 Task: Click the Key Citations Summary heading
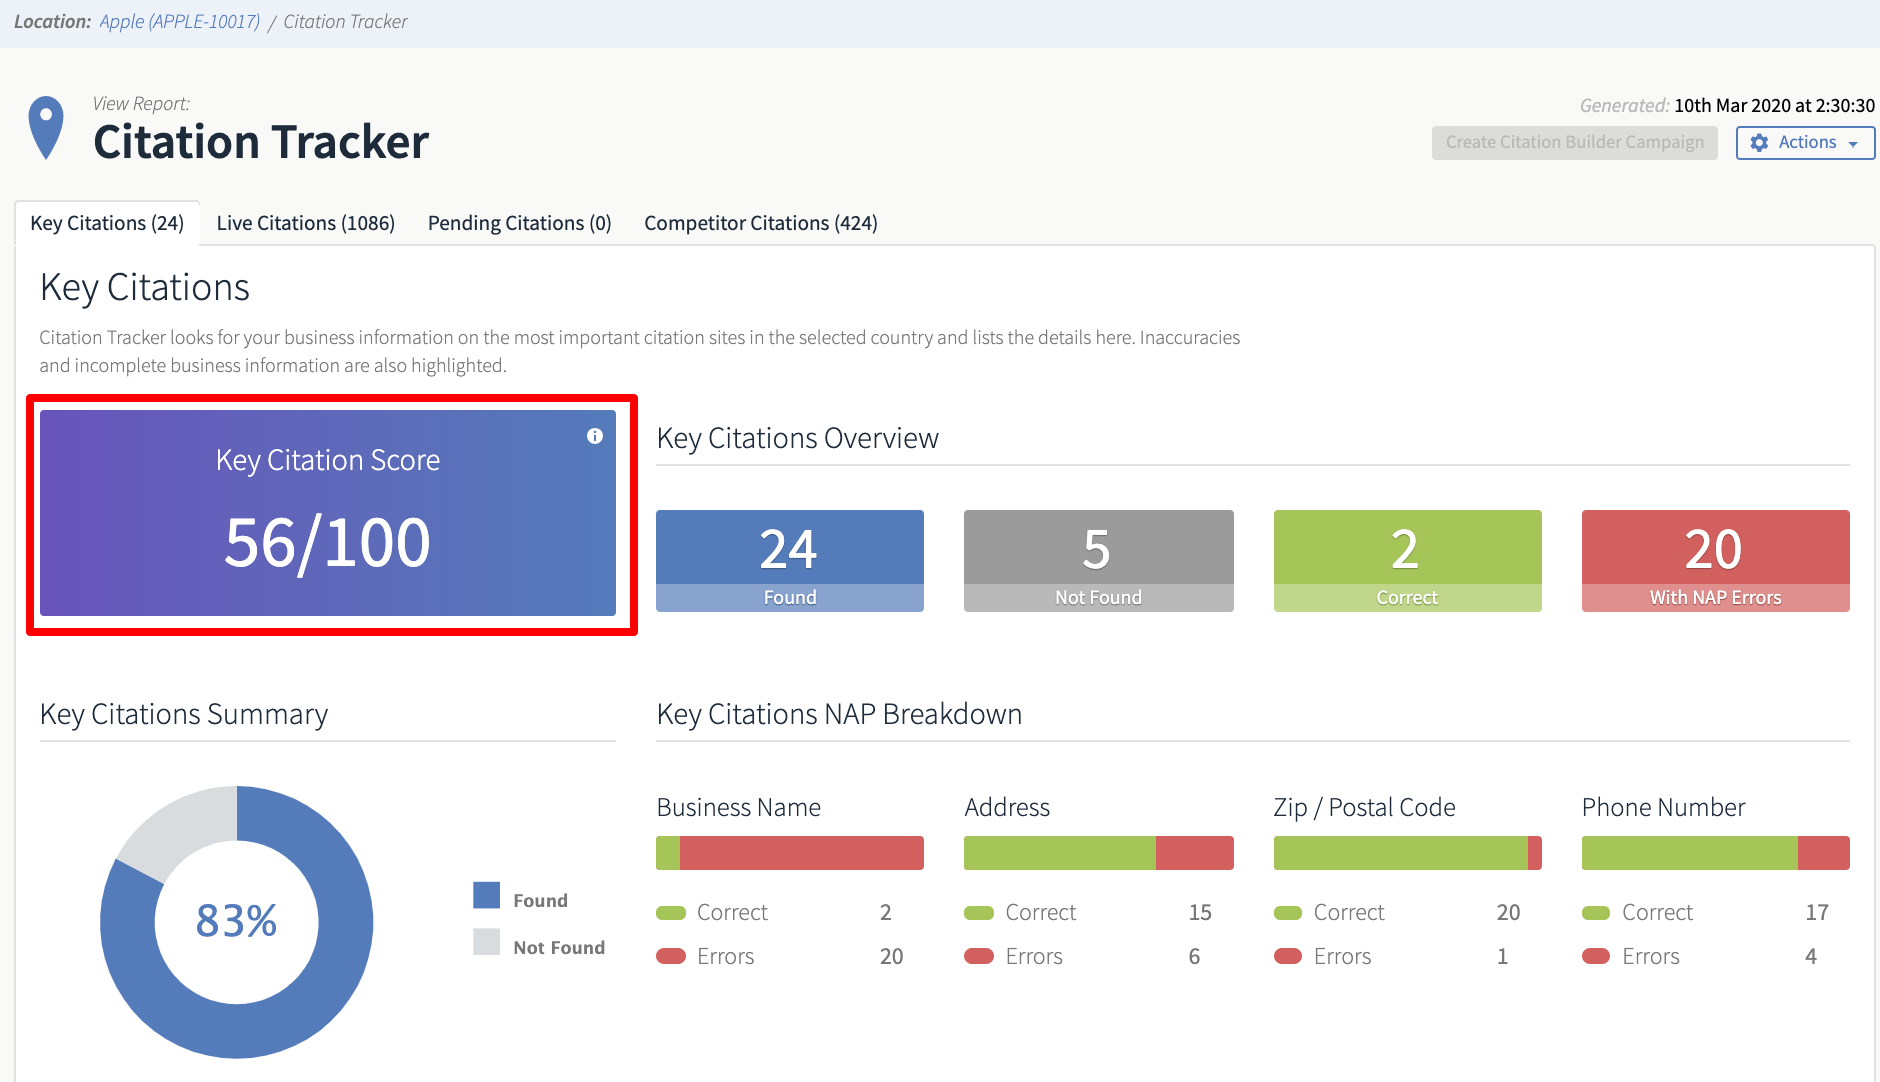tap(184, 714)
